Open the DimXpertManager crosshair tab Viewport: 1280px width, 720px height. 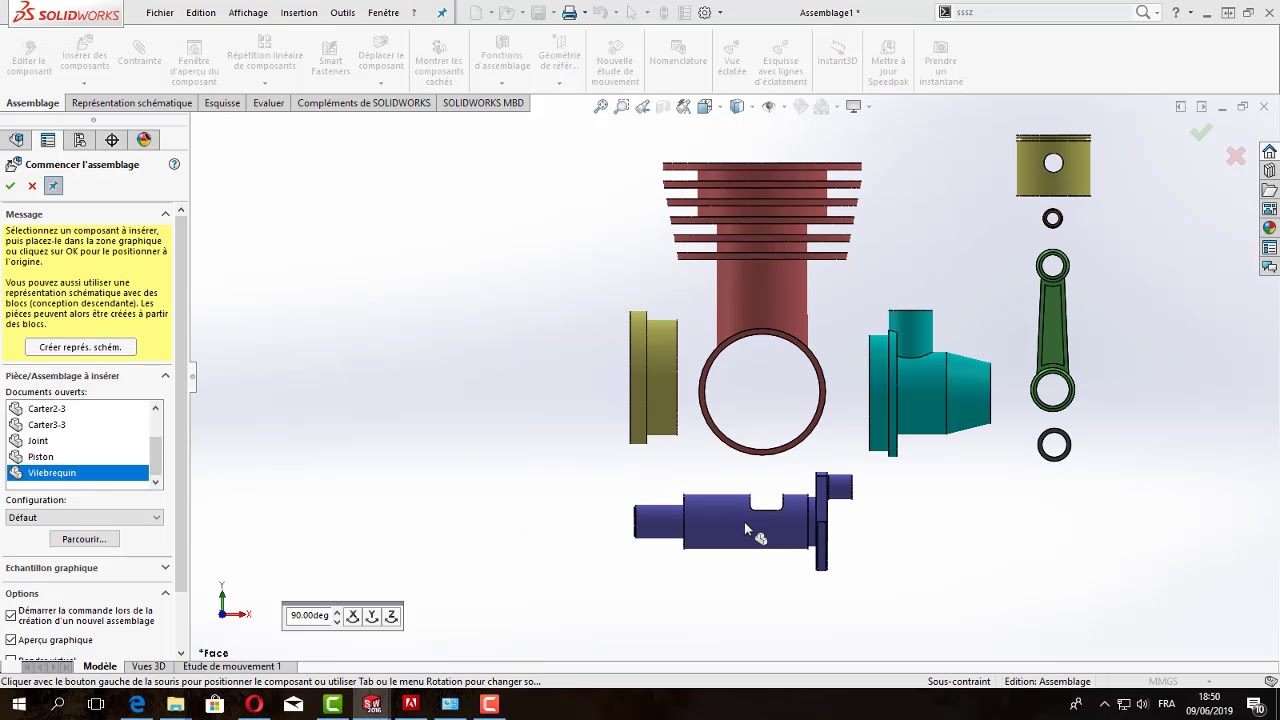(112, 140)
